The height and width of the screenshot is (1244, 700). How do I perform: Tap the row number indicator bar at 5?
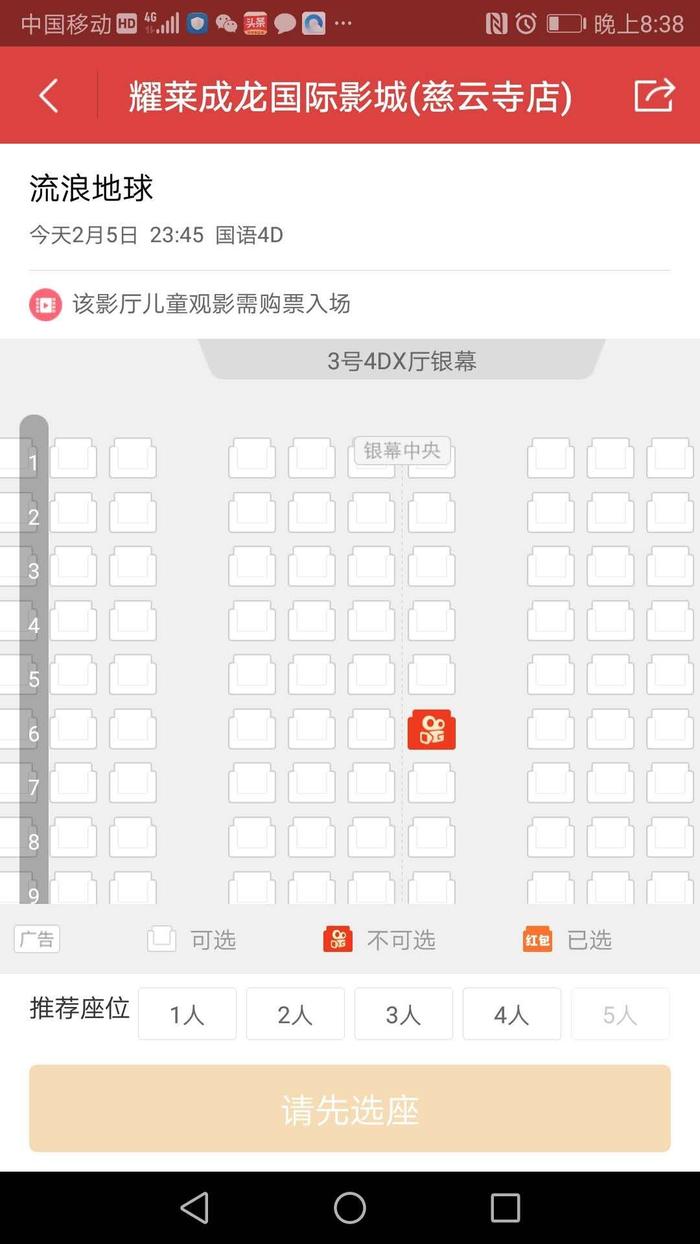[33, 680]
